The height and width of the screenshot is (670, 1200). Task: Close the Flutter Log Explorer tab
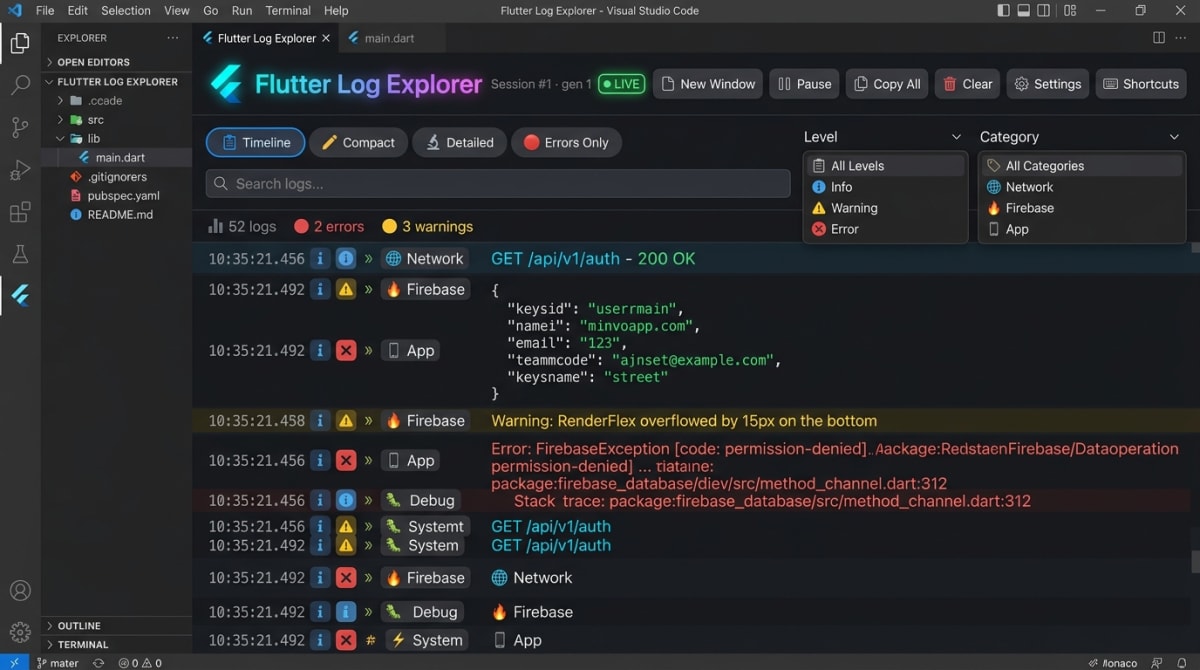tap(325, 38)
